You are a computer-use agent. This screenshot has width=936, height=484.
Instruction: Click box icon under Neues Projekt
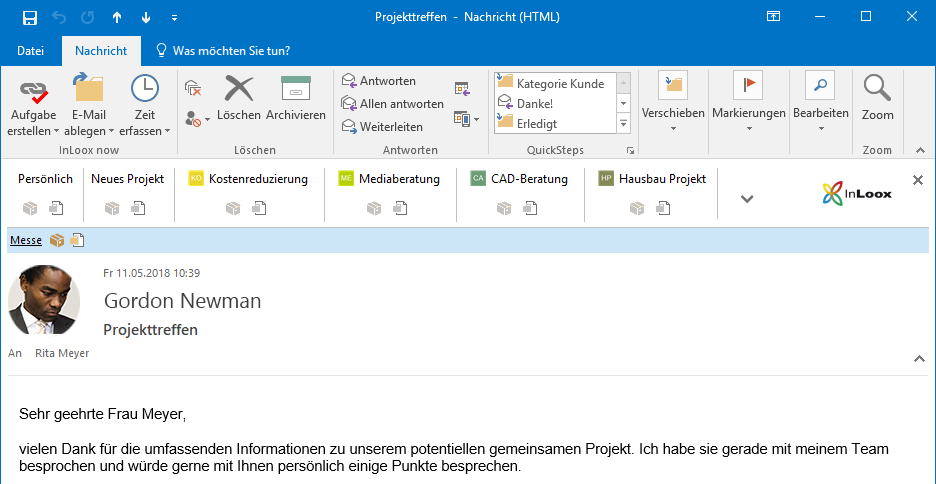click(x=112, y=208)
